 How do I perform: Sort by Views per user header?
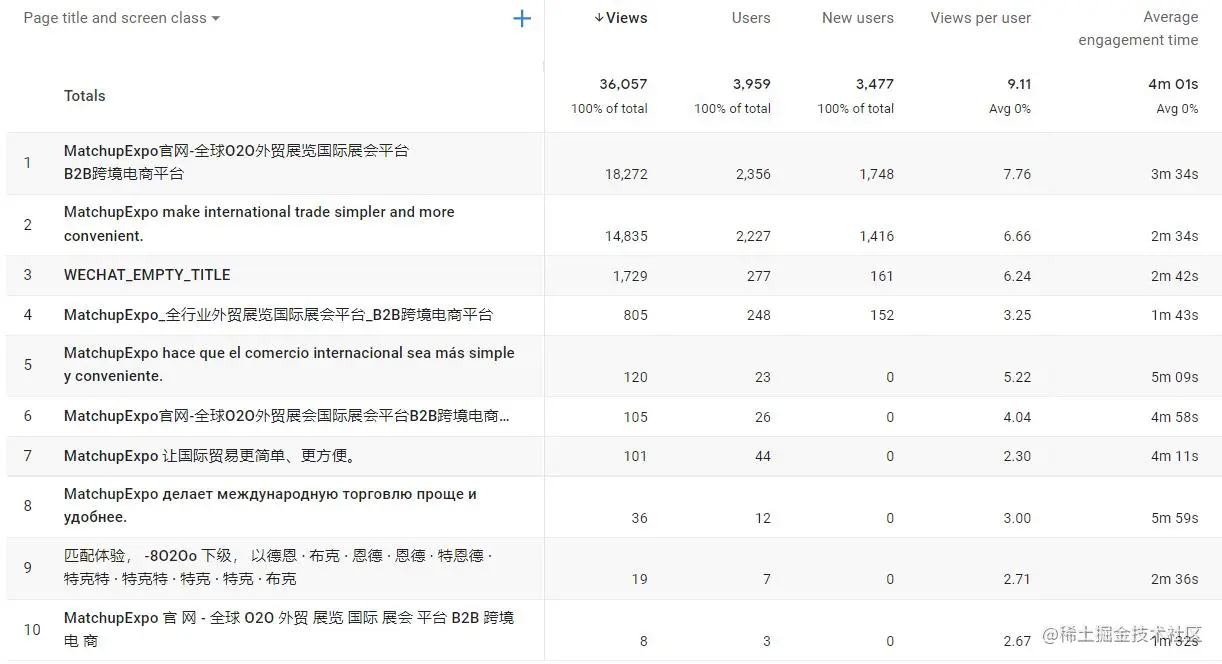(980, 18)
